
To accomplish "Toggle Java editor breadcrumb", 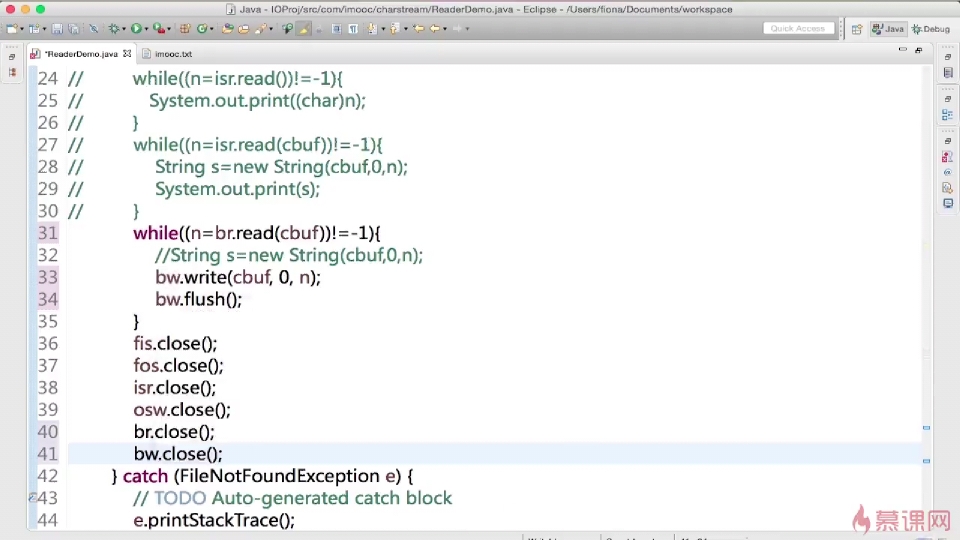I will (287, 29).
